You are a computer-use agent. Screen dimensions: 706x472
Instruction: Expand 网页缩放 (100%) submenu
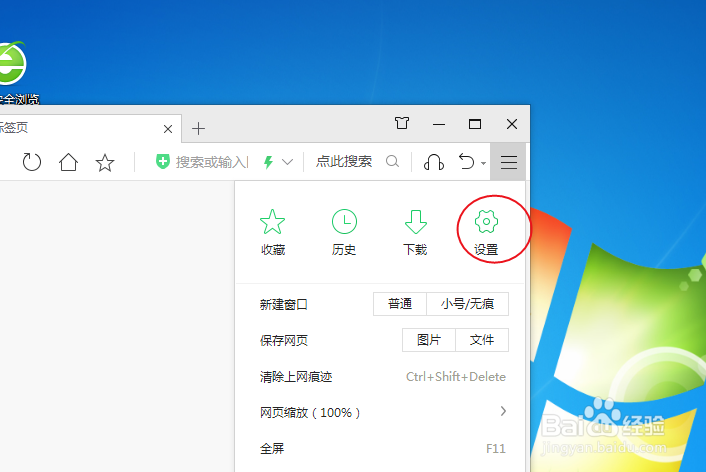pyautogui.click(x=382, y=412)
